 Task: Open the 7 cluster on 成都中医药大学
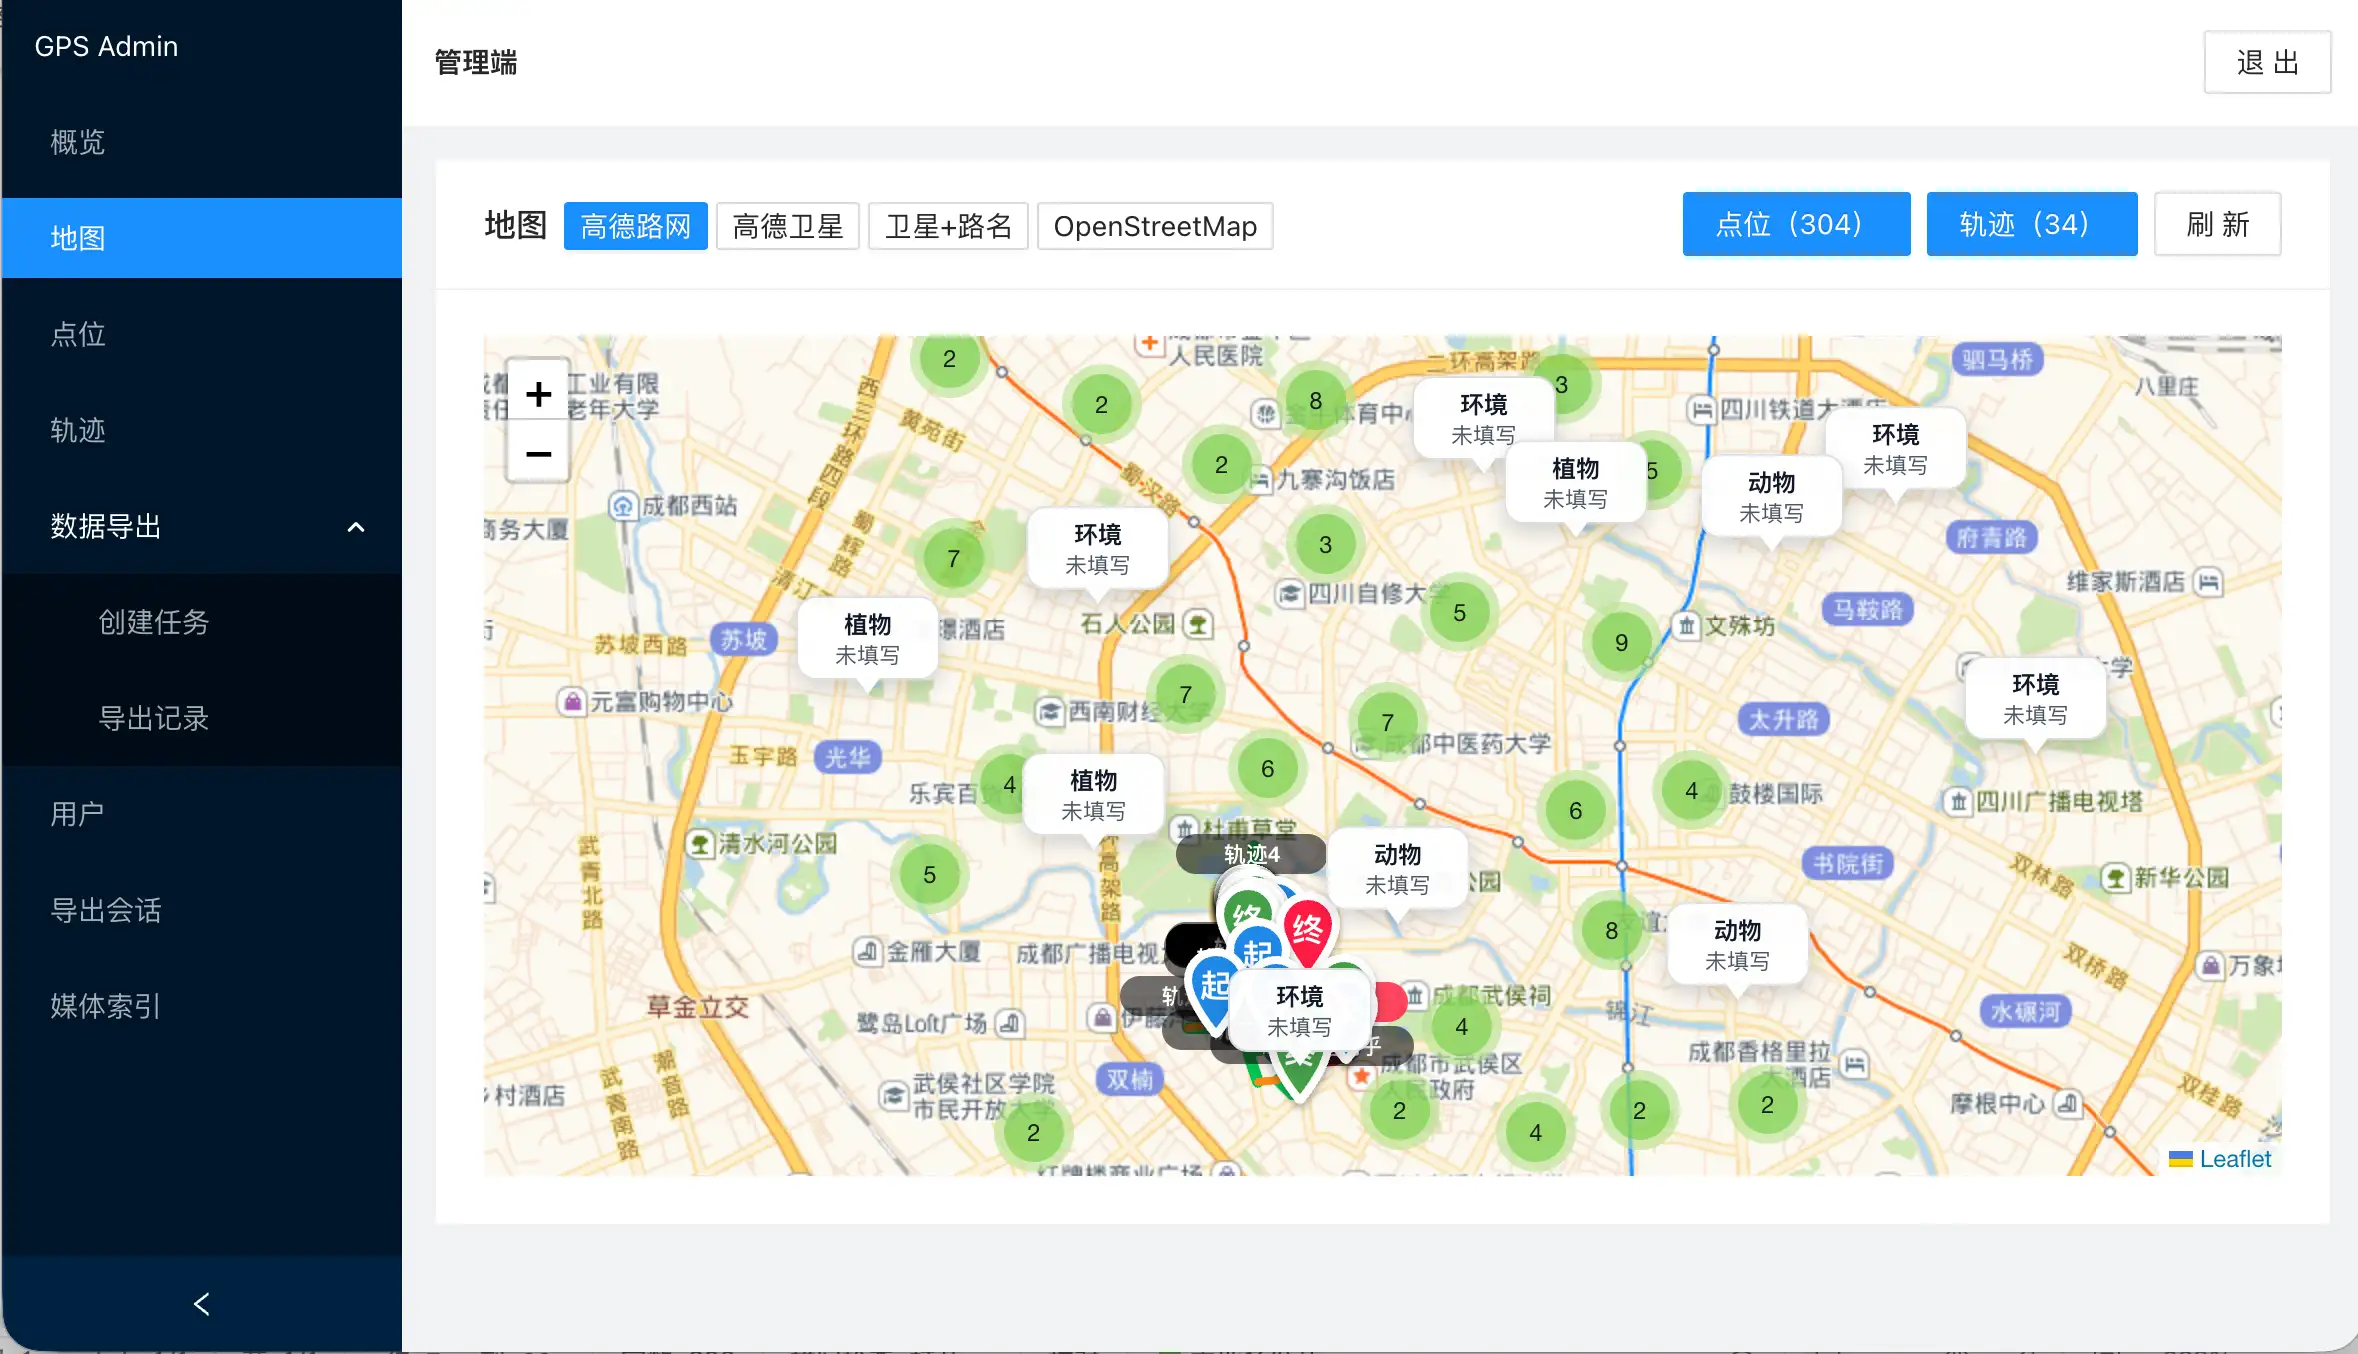(x=1387, y=722)
